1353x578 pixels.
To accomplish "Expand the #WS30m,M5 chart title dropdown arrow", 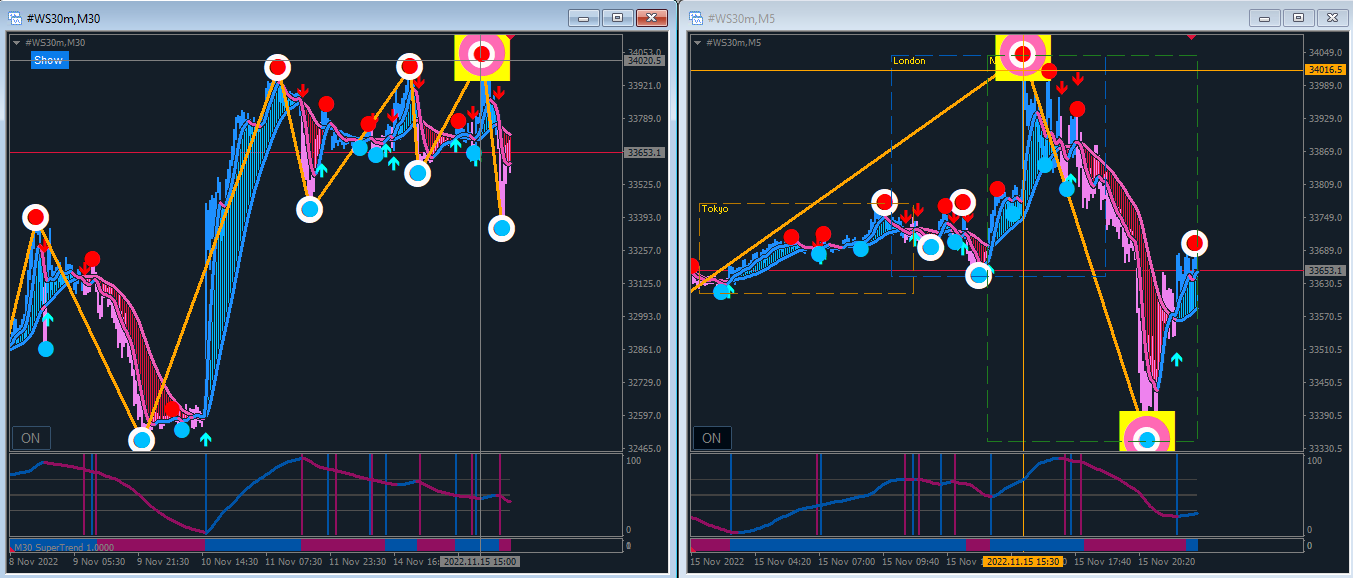I will 697,43.
